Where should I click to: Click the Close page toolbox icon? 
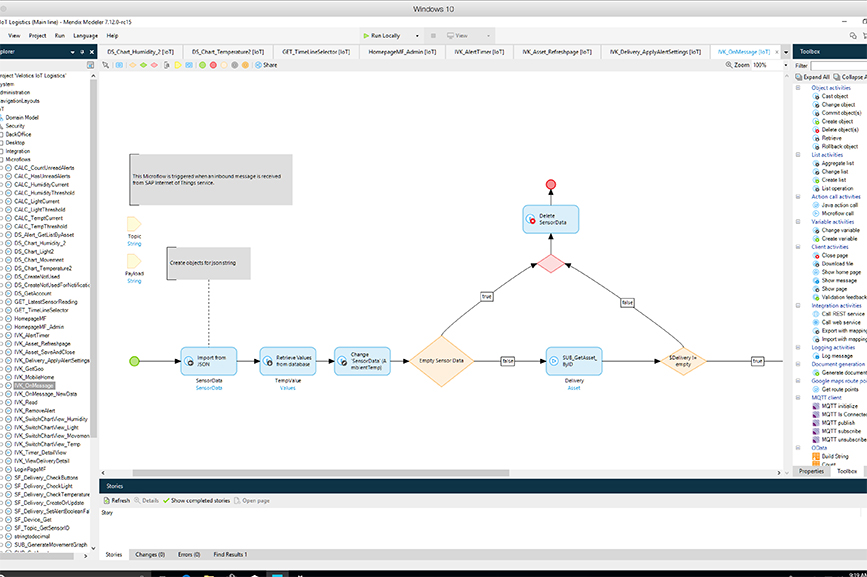(x=816, y=255)
